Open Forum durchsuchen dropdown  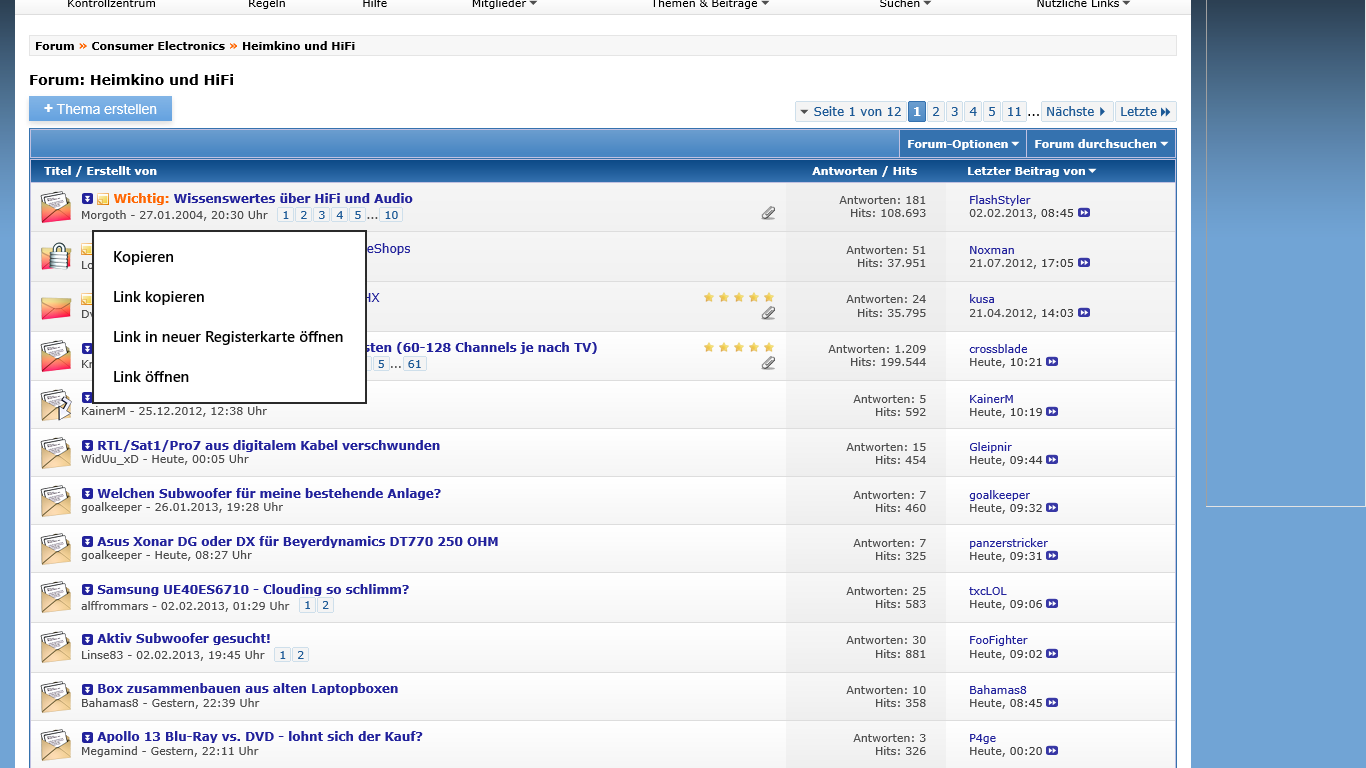click(1101, 144)
